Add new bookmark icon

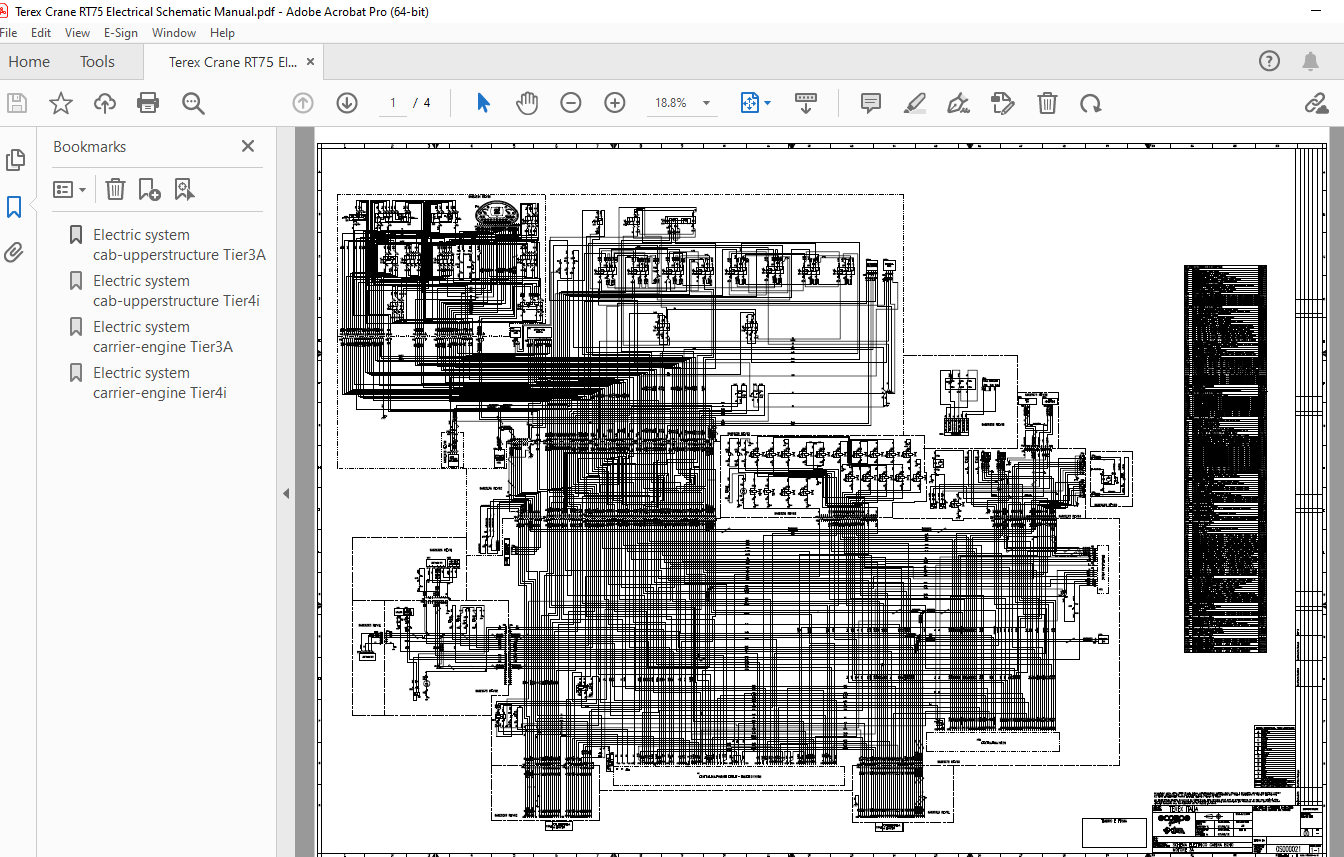pos(149,189)
